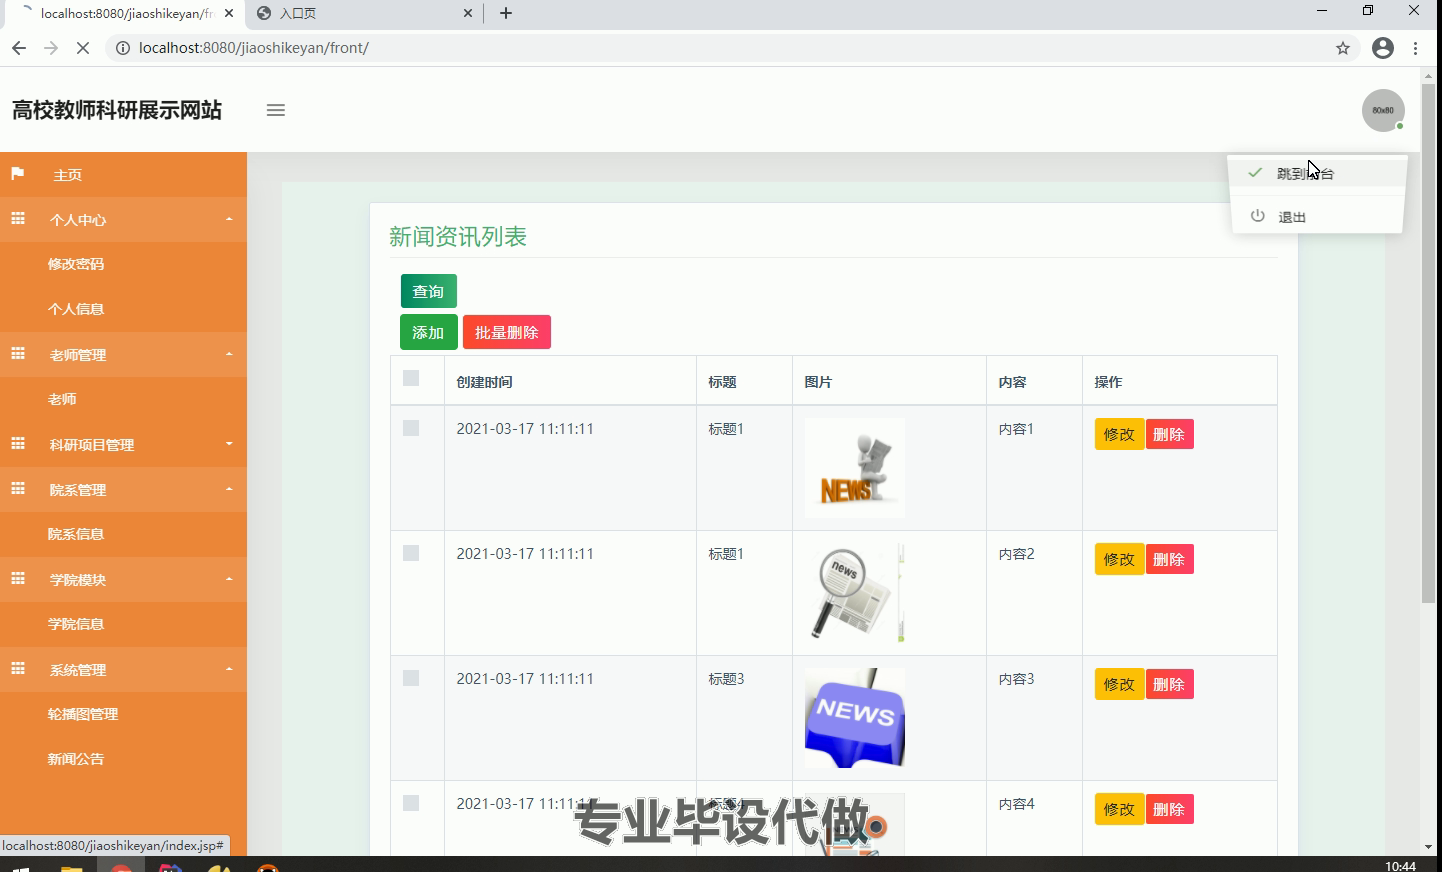Click the page vertical scrollbar thumb
This screenshot has height=872, width=1442.
pyautogui.click(x=1428, y=343)
